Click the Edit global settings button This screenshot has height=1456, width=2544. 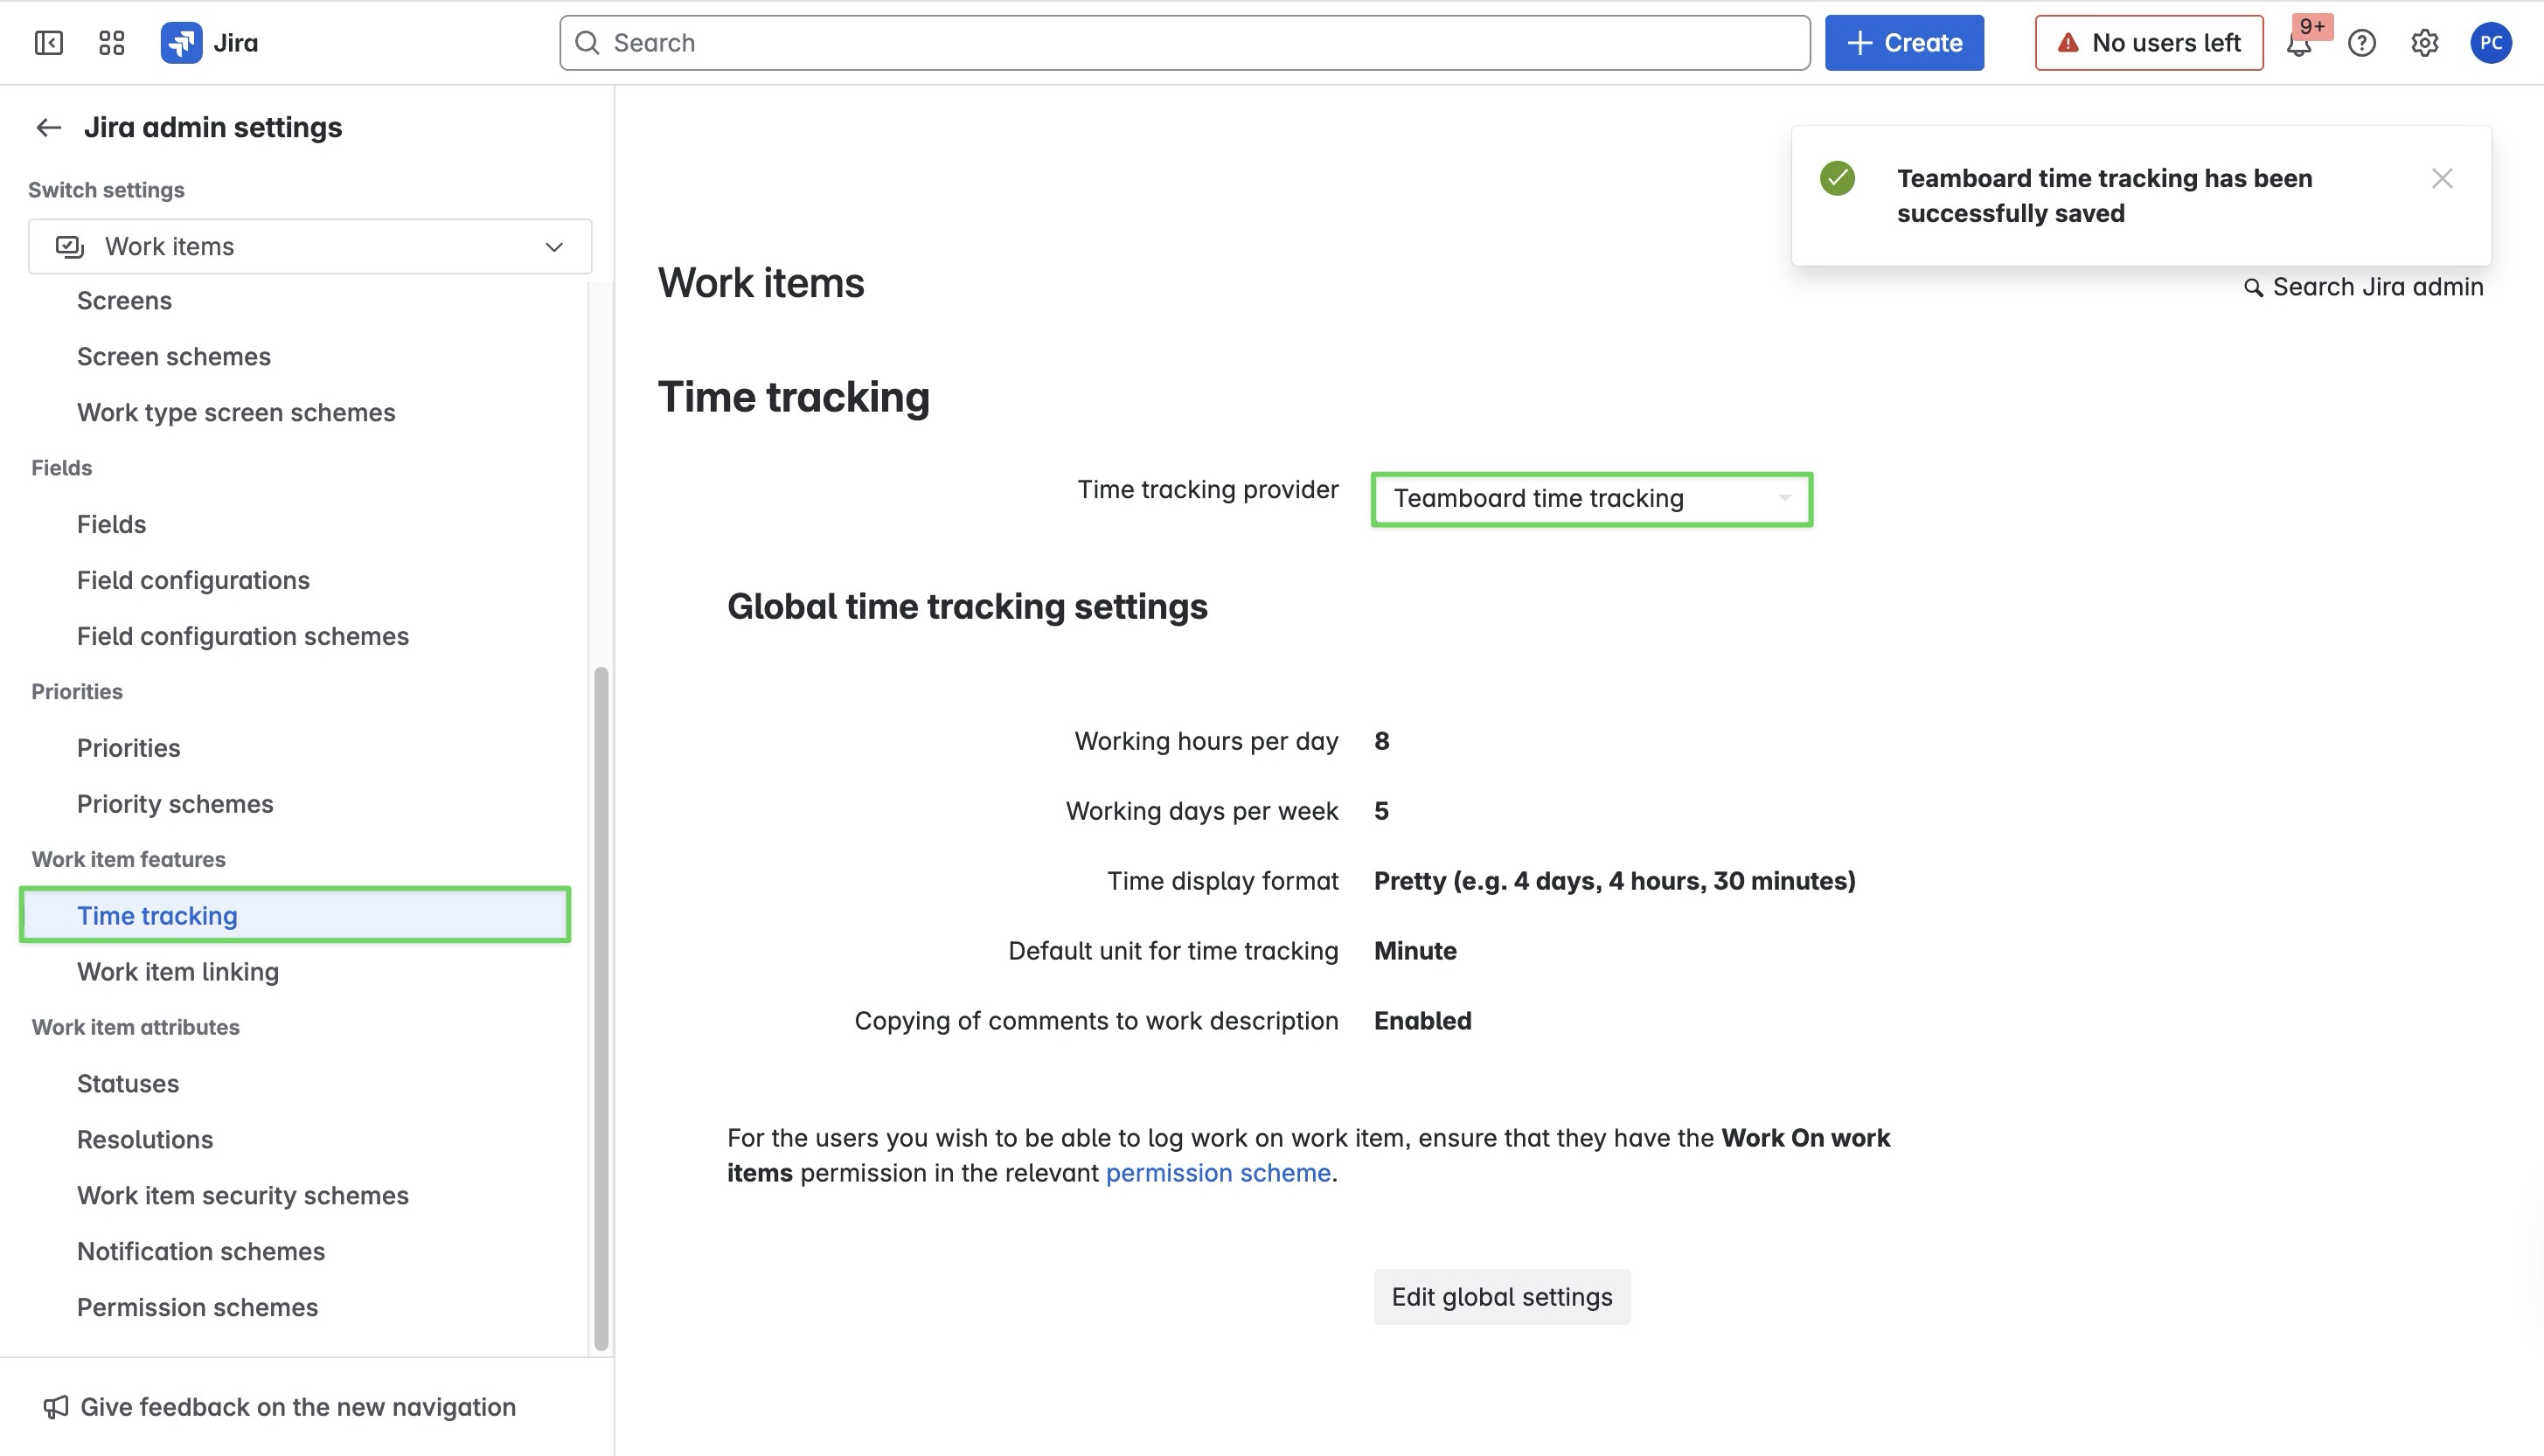[1501, 1297]
